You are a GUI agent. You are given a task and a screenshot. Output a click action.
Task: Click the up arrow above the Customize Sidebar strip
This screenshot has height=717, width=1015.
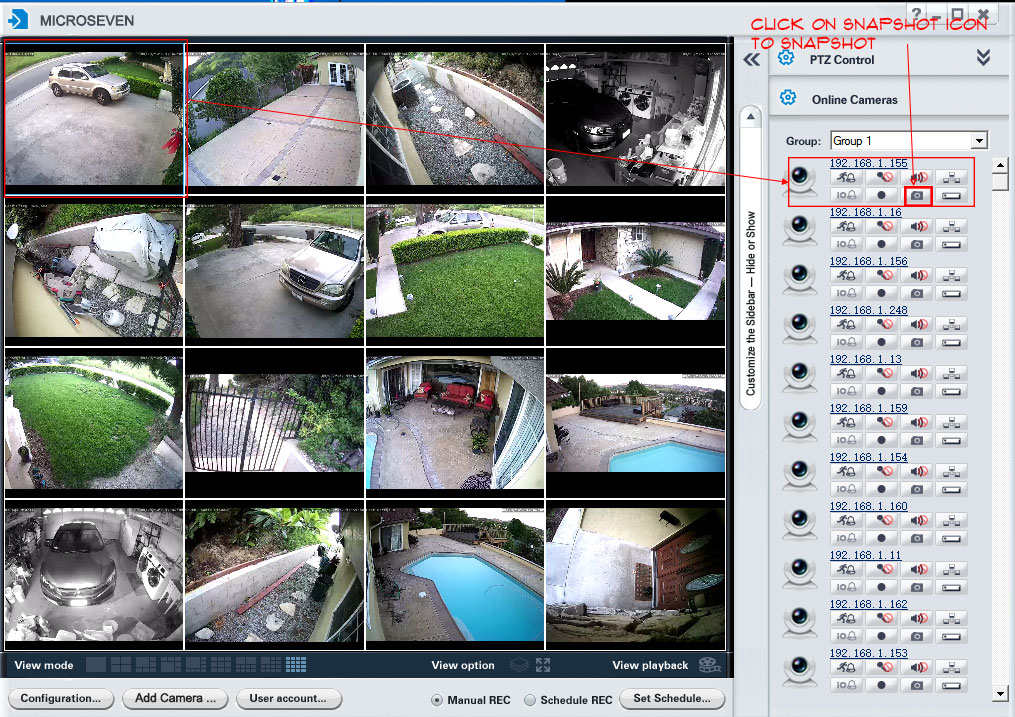pos(750,117)
